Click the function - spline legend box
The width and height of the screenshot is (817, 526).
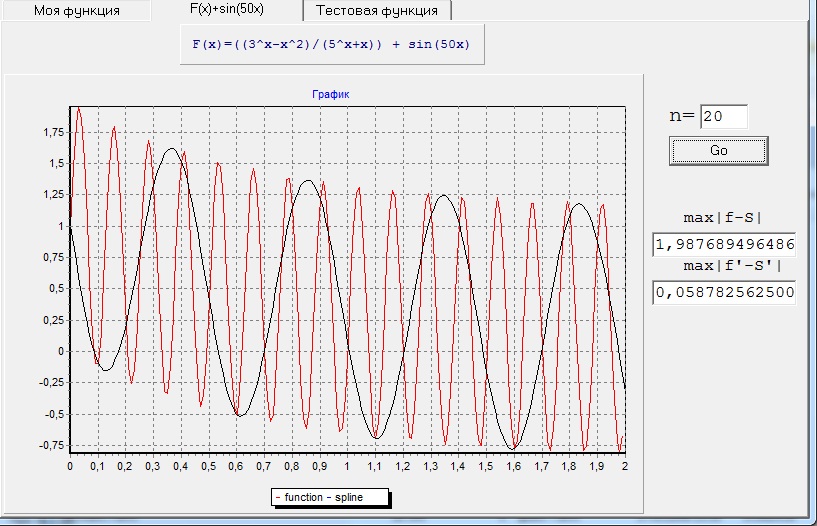330,497
